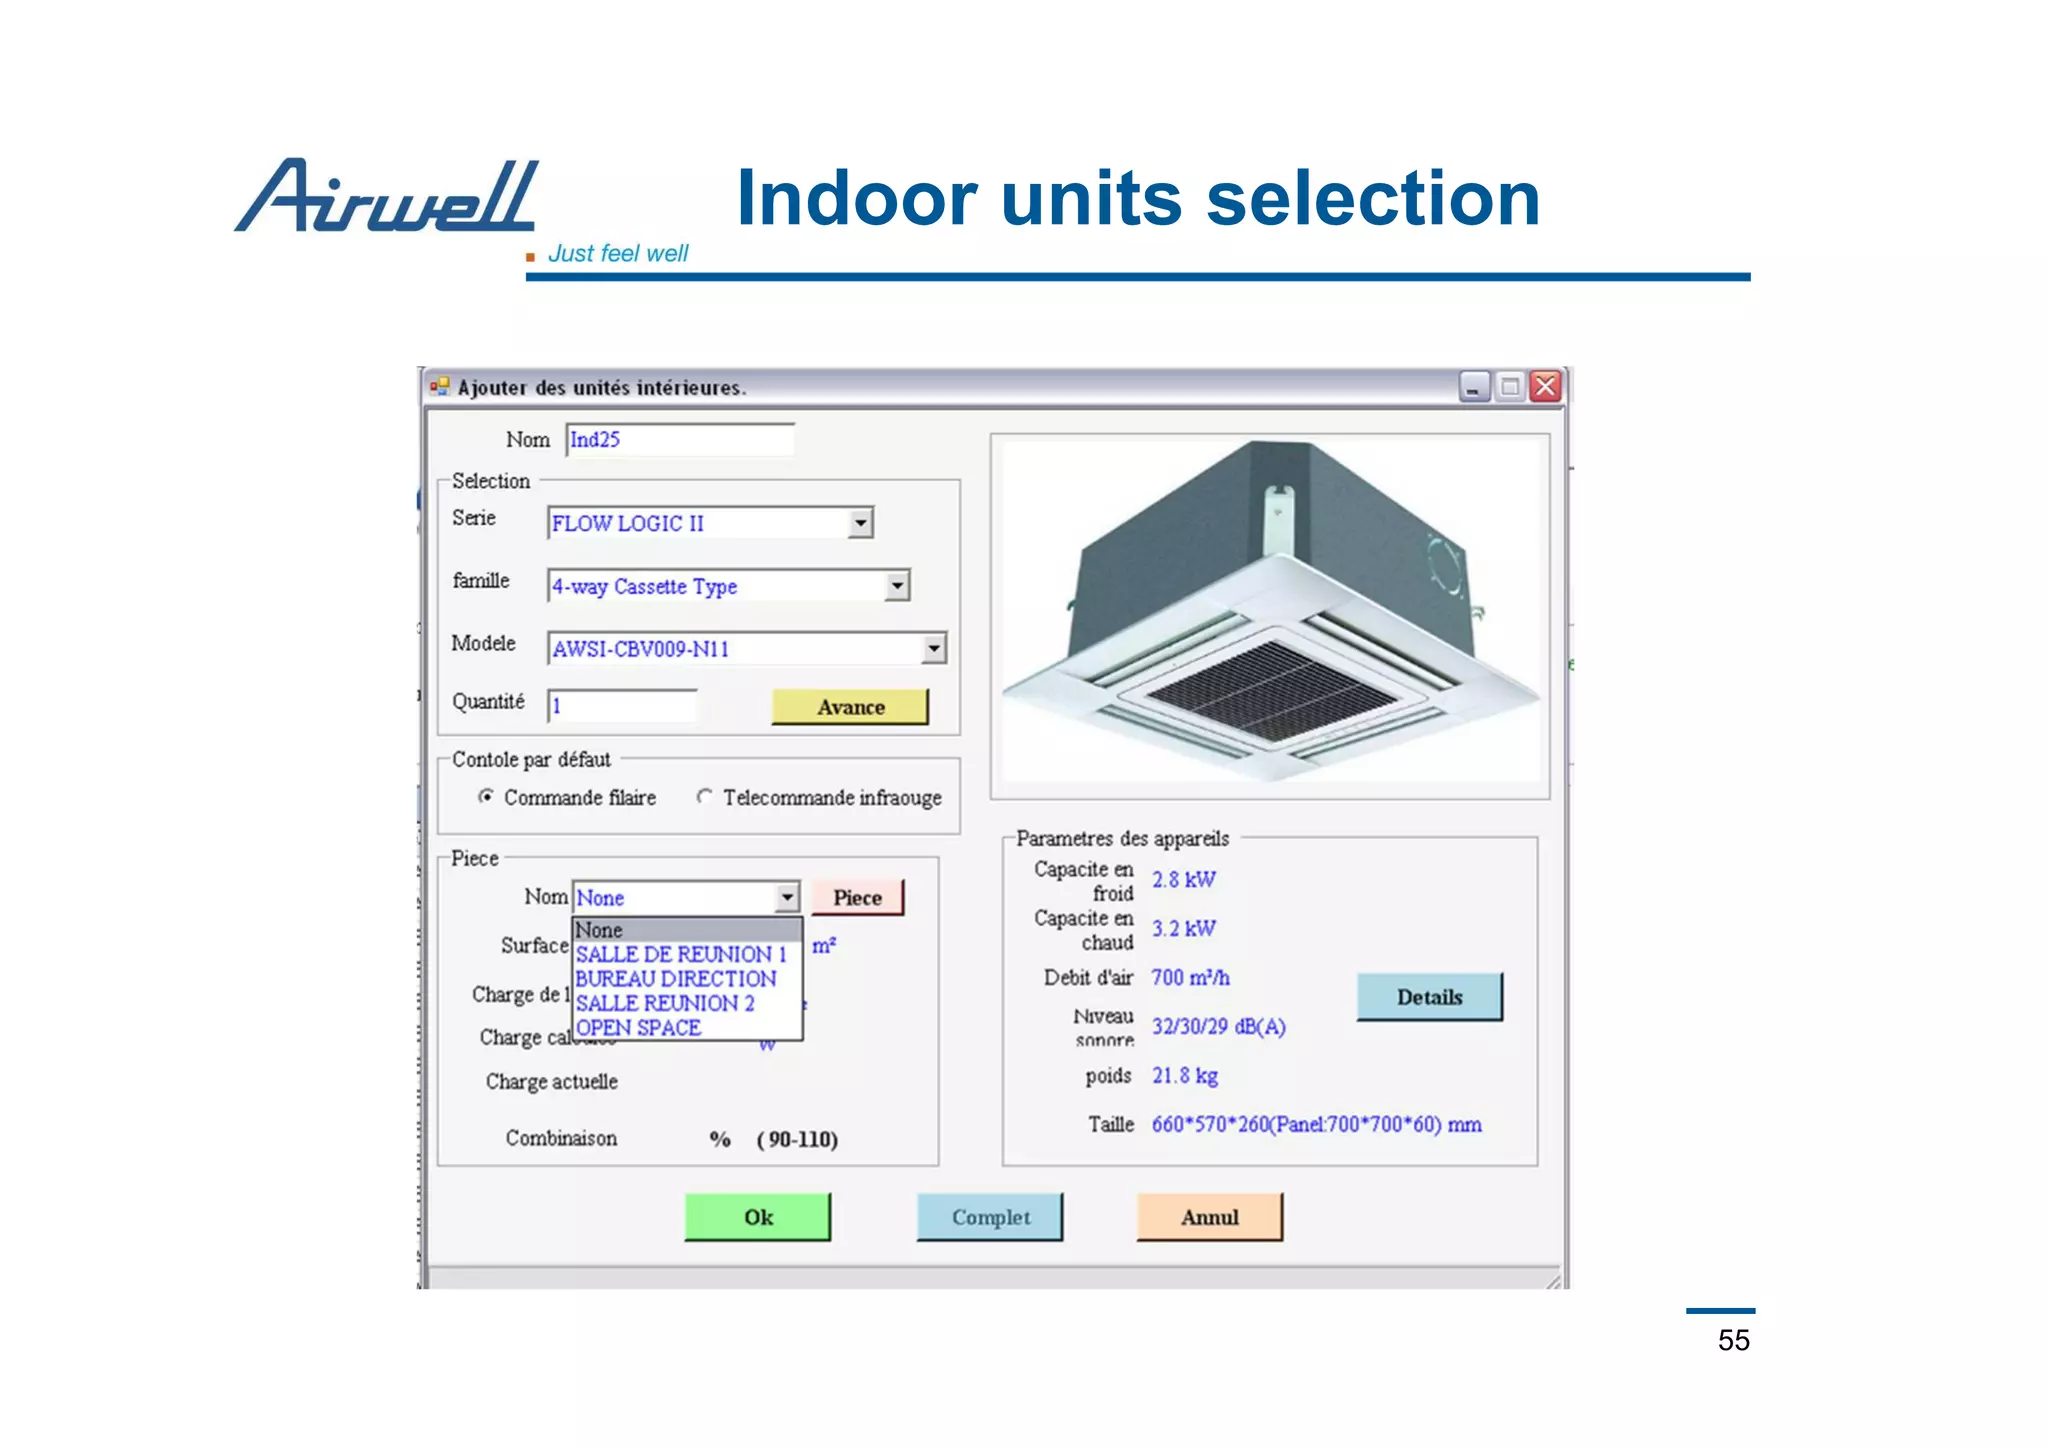This screenshot has width=2048, height=1447.
Task: Open the Modele AWSI-CBV009-N11 dropdown
Action: [x=933, y=648]
